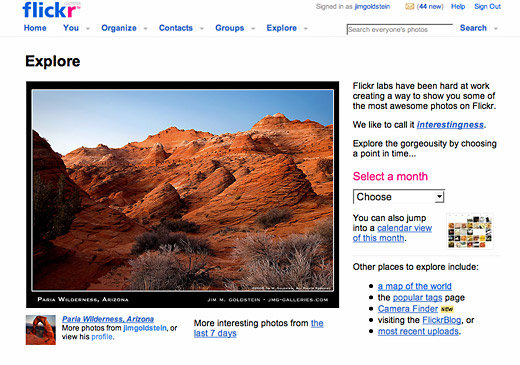
Task: Open the calendar view of this month link
Action: [392, 233]
